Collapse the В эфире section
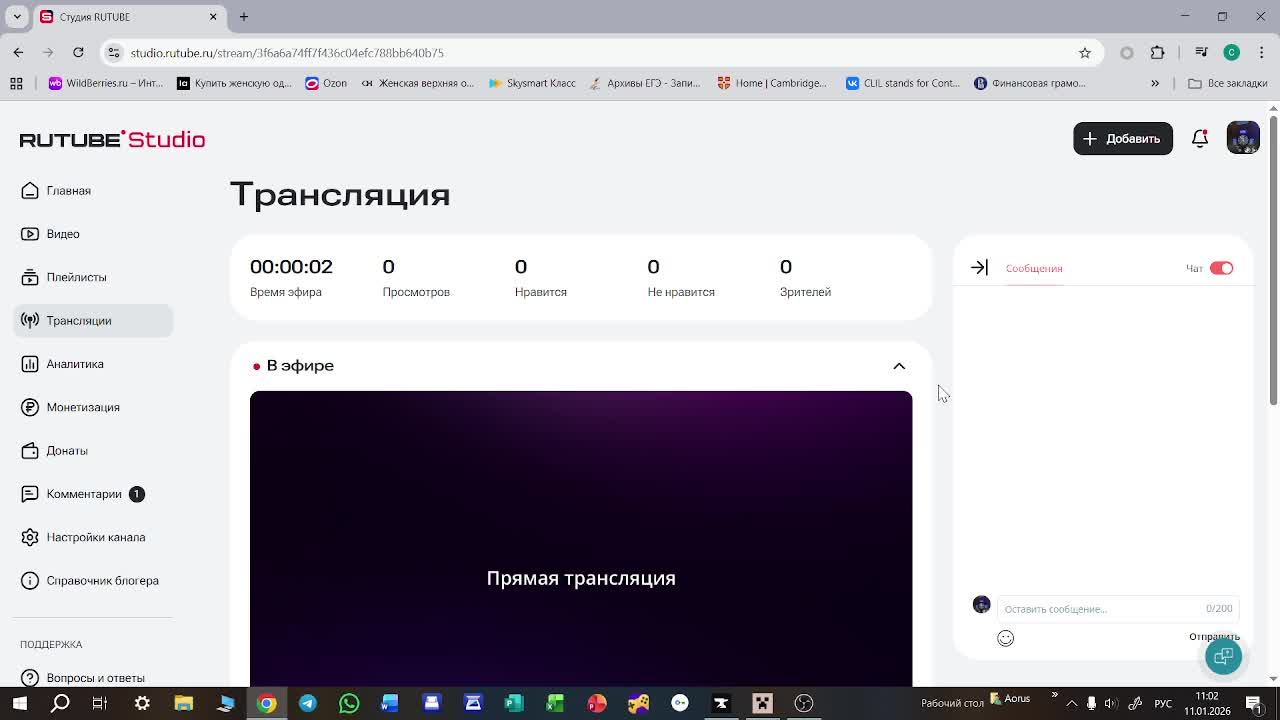 point(899,366)
